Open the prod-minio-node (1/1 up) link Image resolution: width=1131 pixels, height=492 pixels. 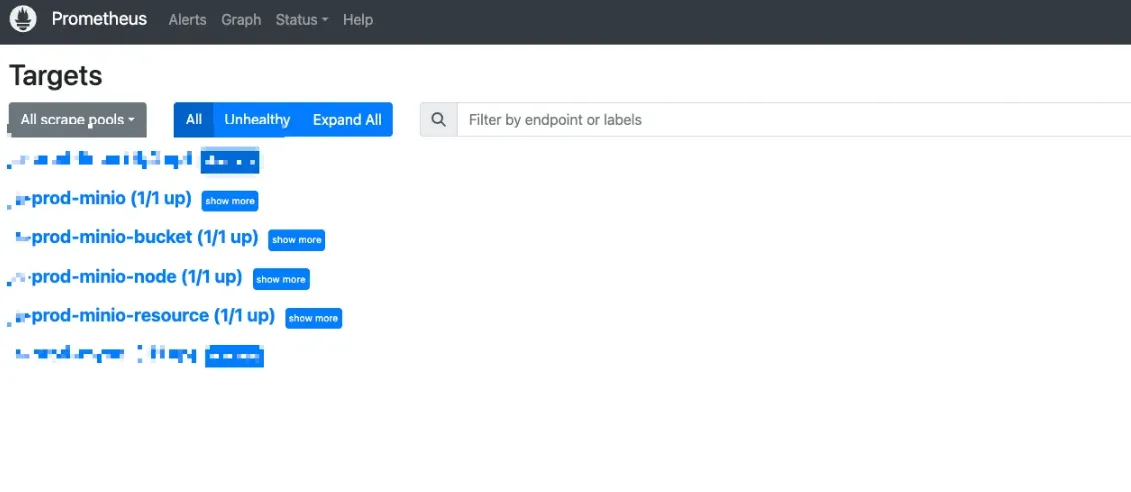[136, 277]
